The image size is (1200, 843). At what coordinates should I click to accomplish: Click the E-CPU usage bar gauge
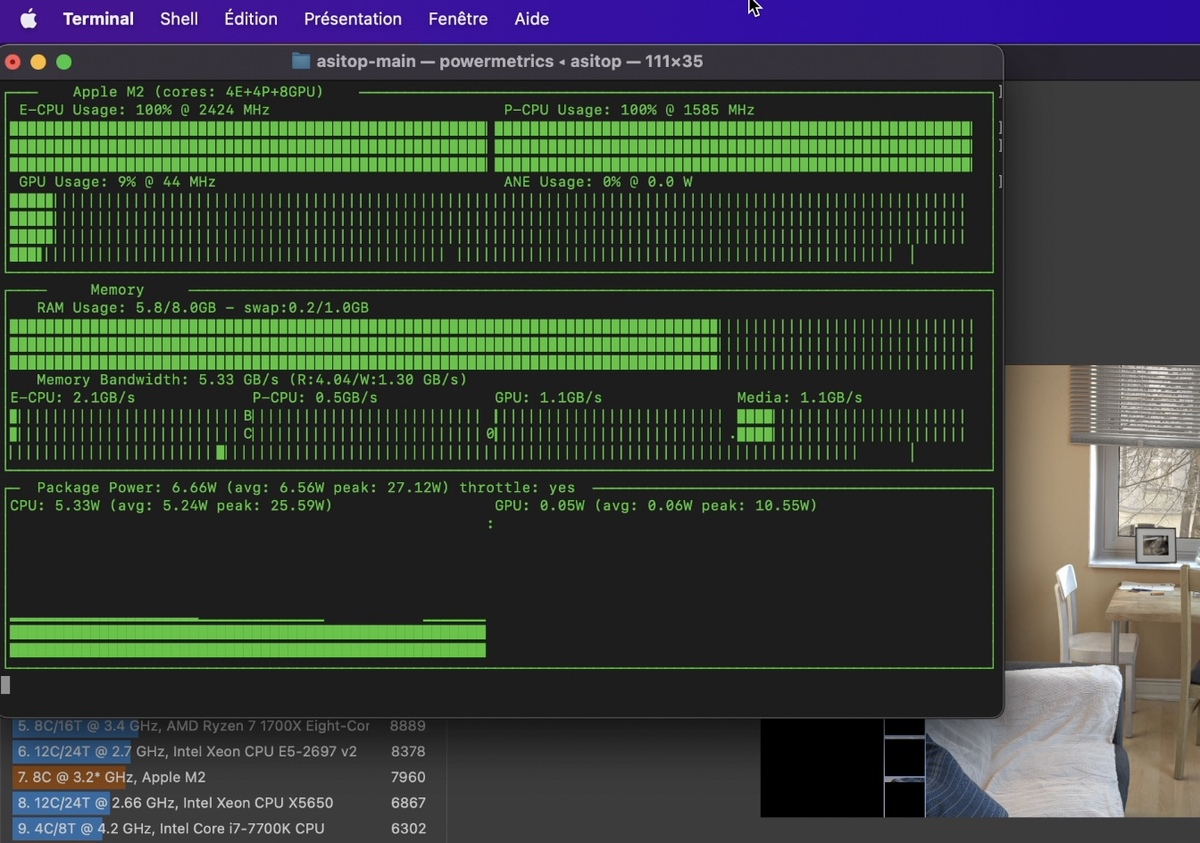click(248, 146)
